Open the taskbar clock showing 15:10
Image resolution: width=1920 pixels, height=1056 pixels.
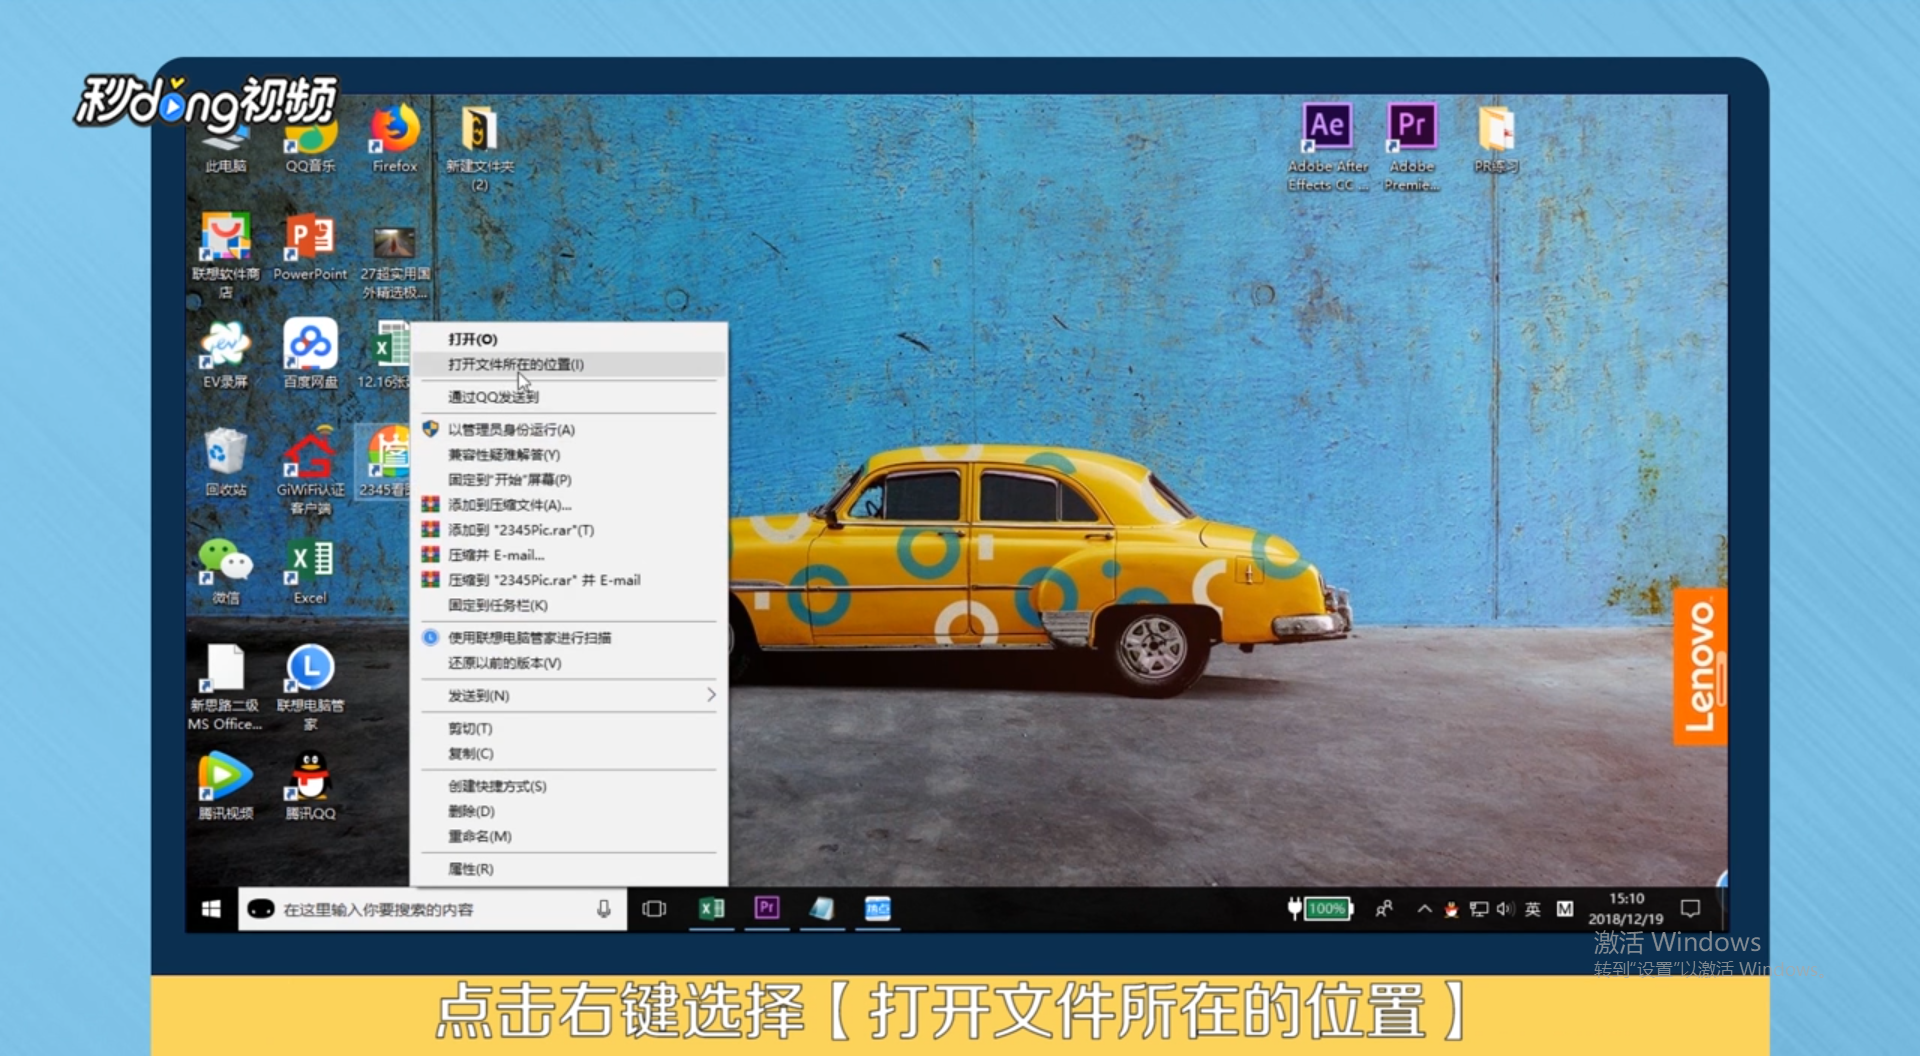pyautogui.click(x=1626, y=909)
